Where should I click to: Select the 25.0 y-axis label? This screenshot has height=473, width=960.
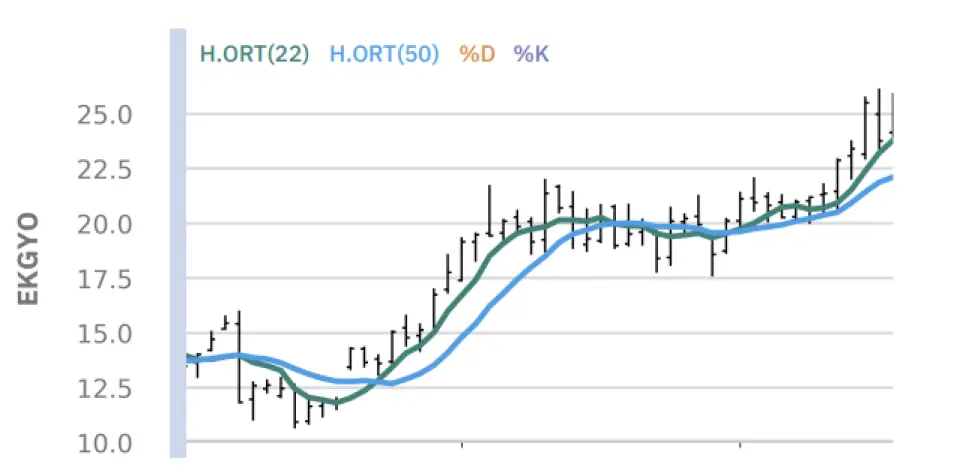[104, 115]
